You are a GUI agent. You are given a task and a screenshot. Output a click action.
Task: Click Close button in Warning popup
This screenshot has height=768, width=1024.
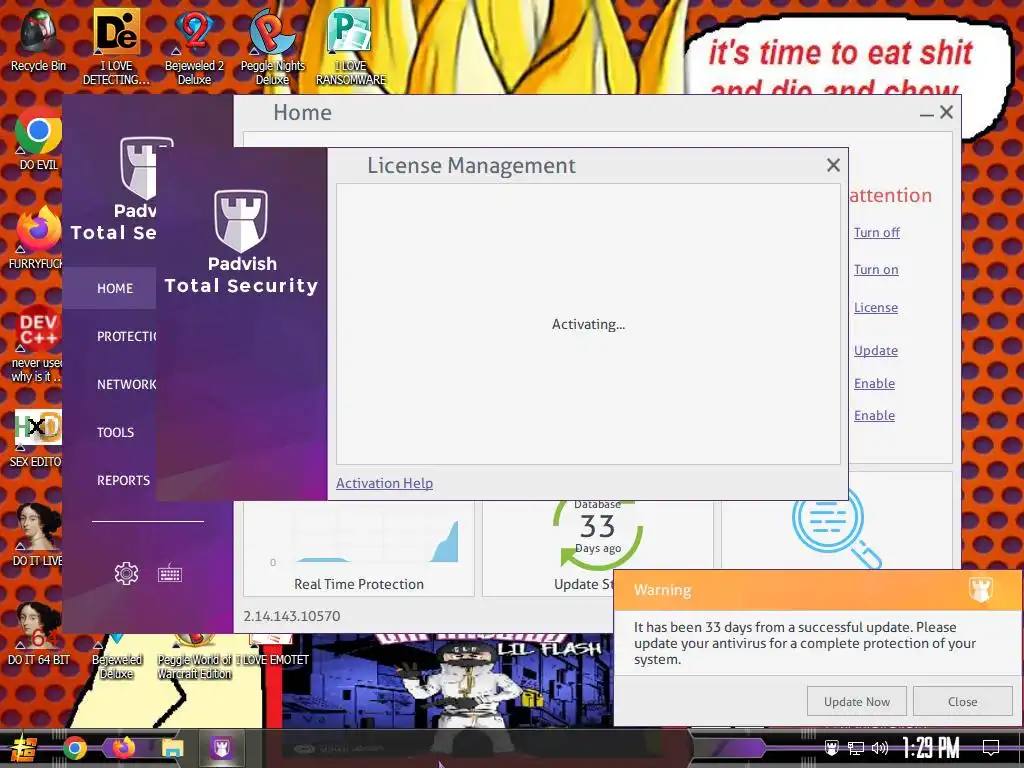click(x=963, y=701)
